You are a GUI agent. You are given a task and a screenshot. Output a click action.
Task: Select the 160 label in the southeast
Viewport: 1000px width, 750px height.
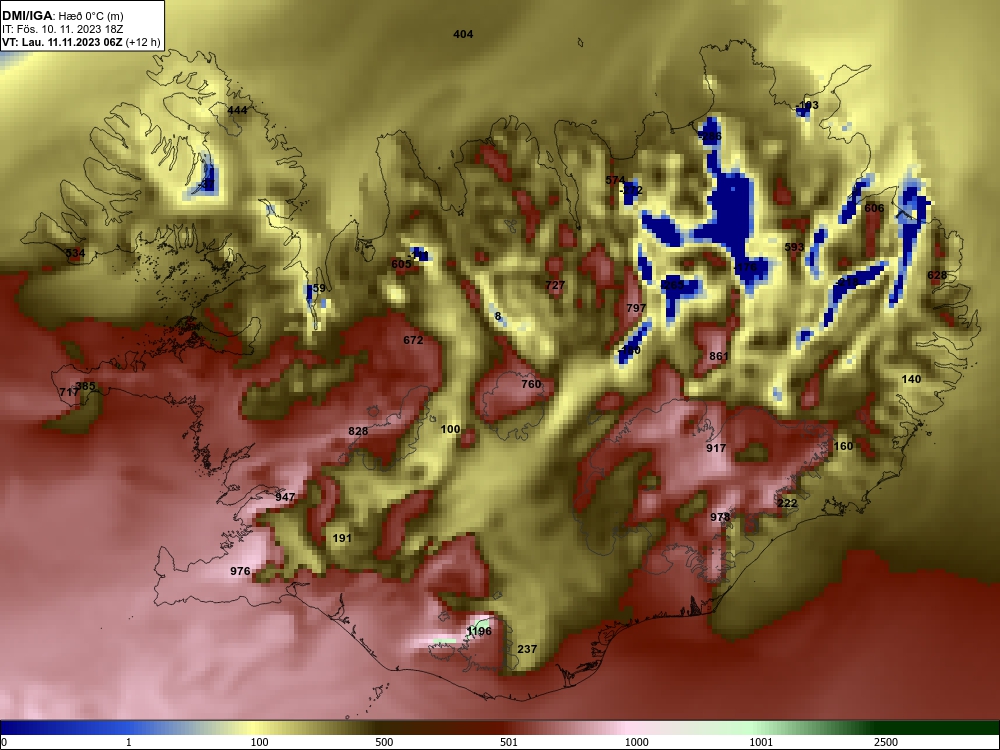click(843, 446)
